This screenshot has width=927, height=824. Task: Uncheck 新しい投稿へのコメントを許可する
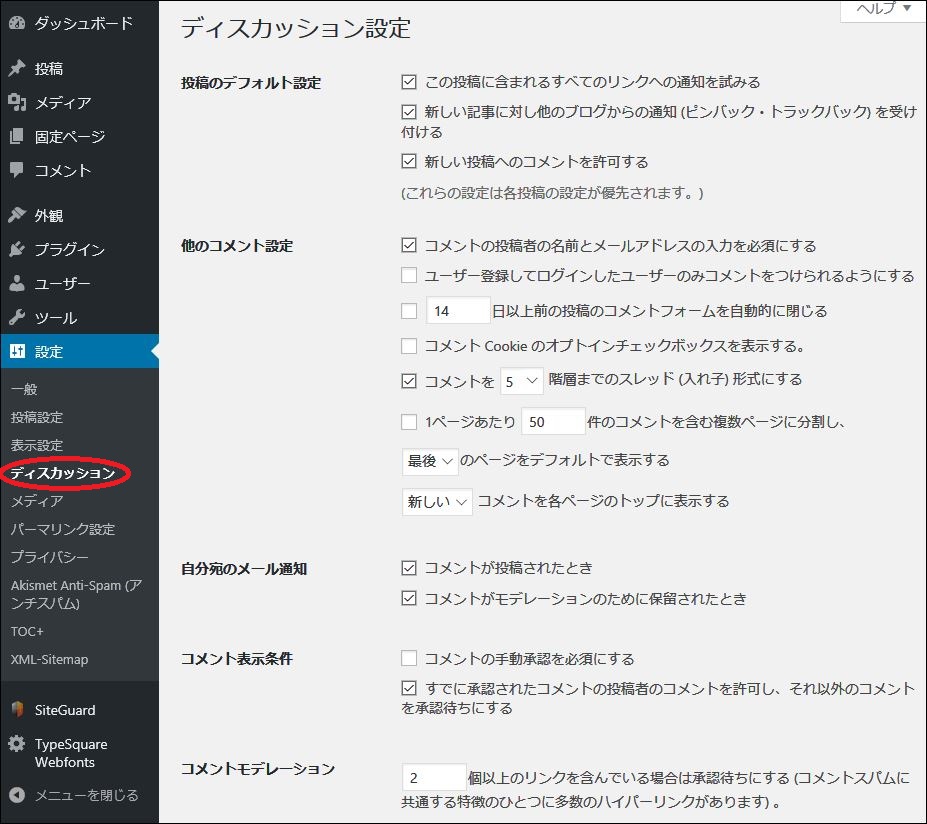[409, 161]
